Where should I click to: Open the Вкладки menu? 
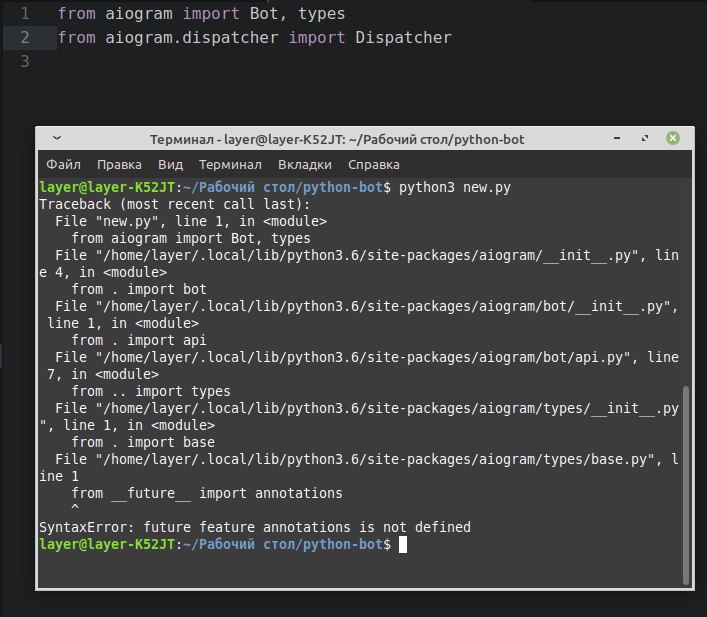coord(305,165)
